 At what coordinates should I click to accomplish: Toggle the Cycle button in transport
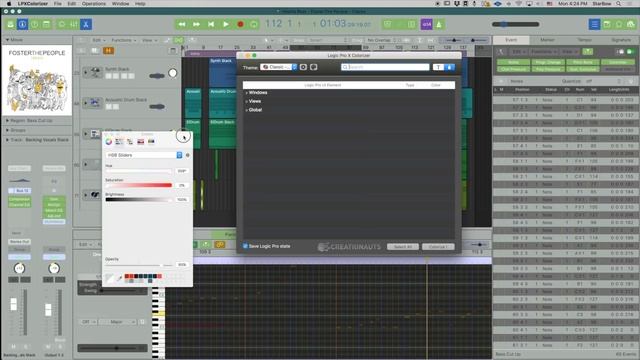point(254,24)
